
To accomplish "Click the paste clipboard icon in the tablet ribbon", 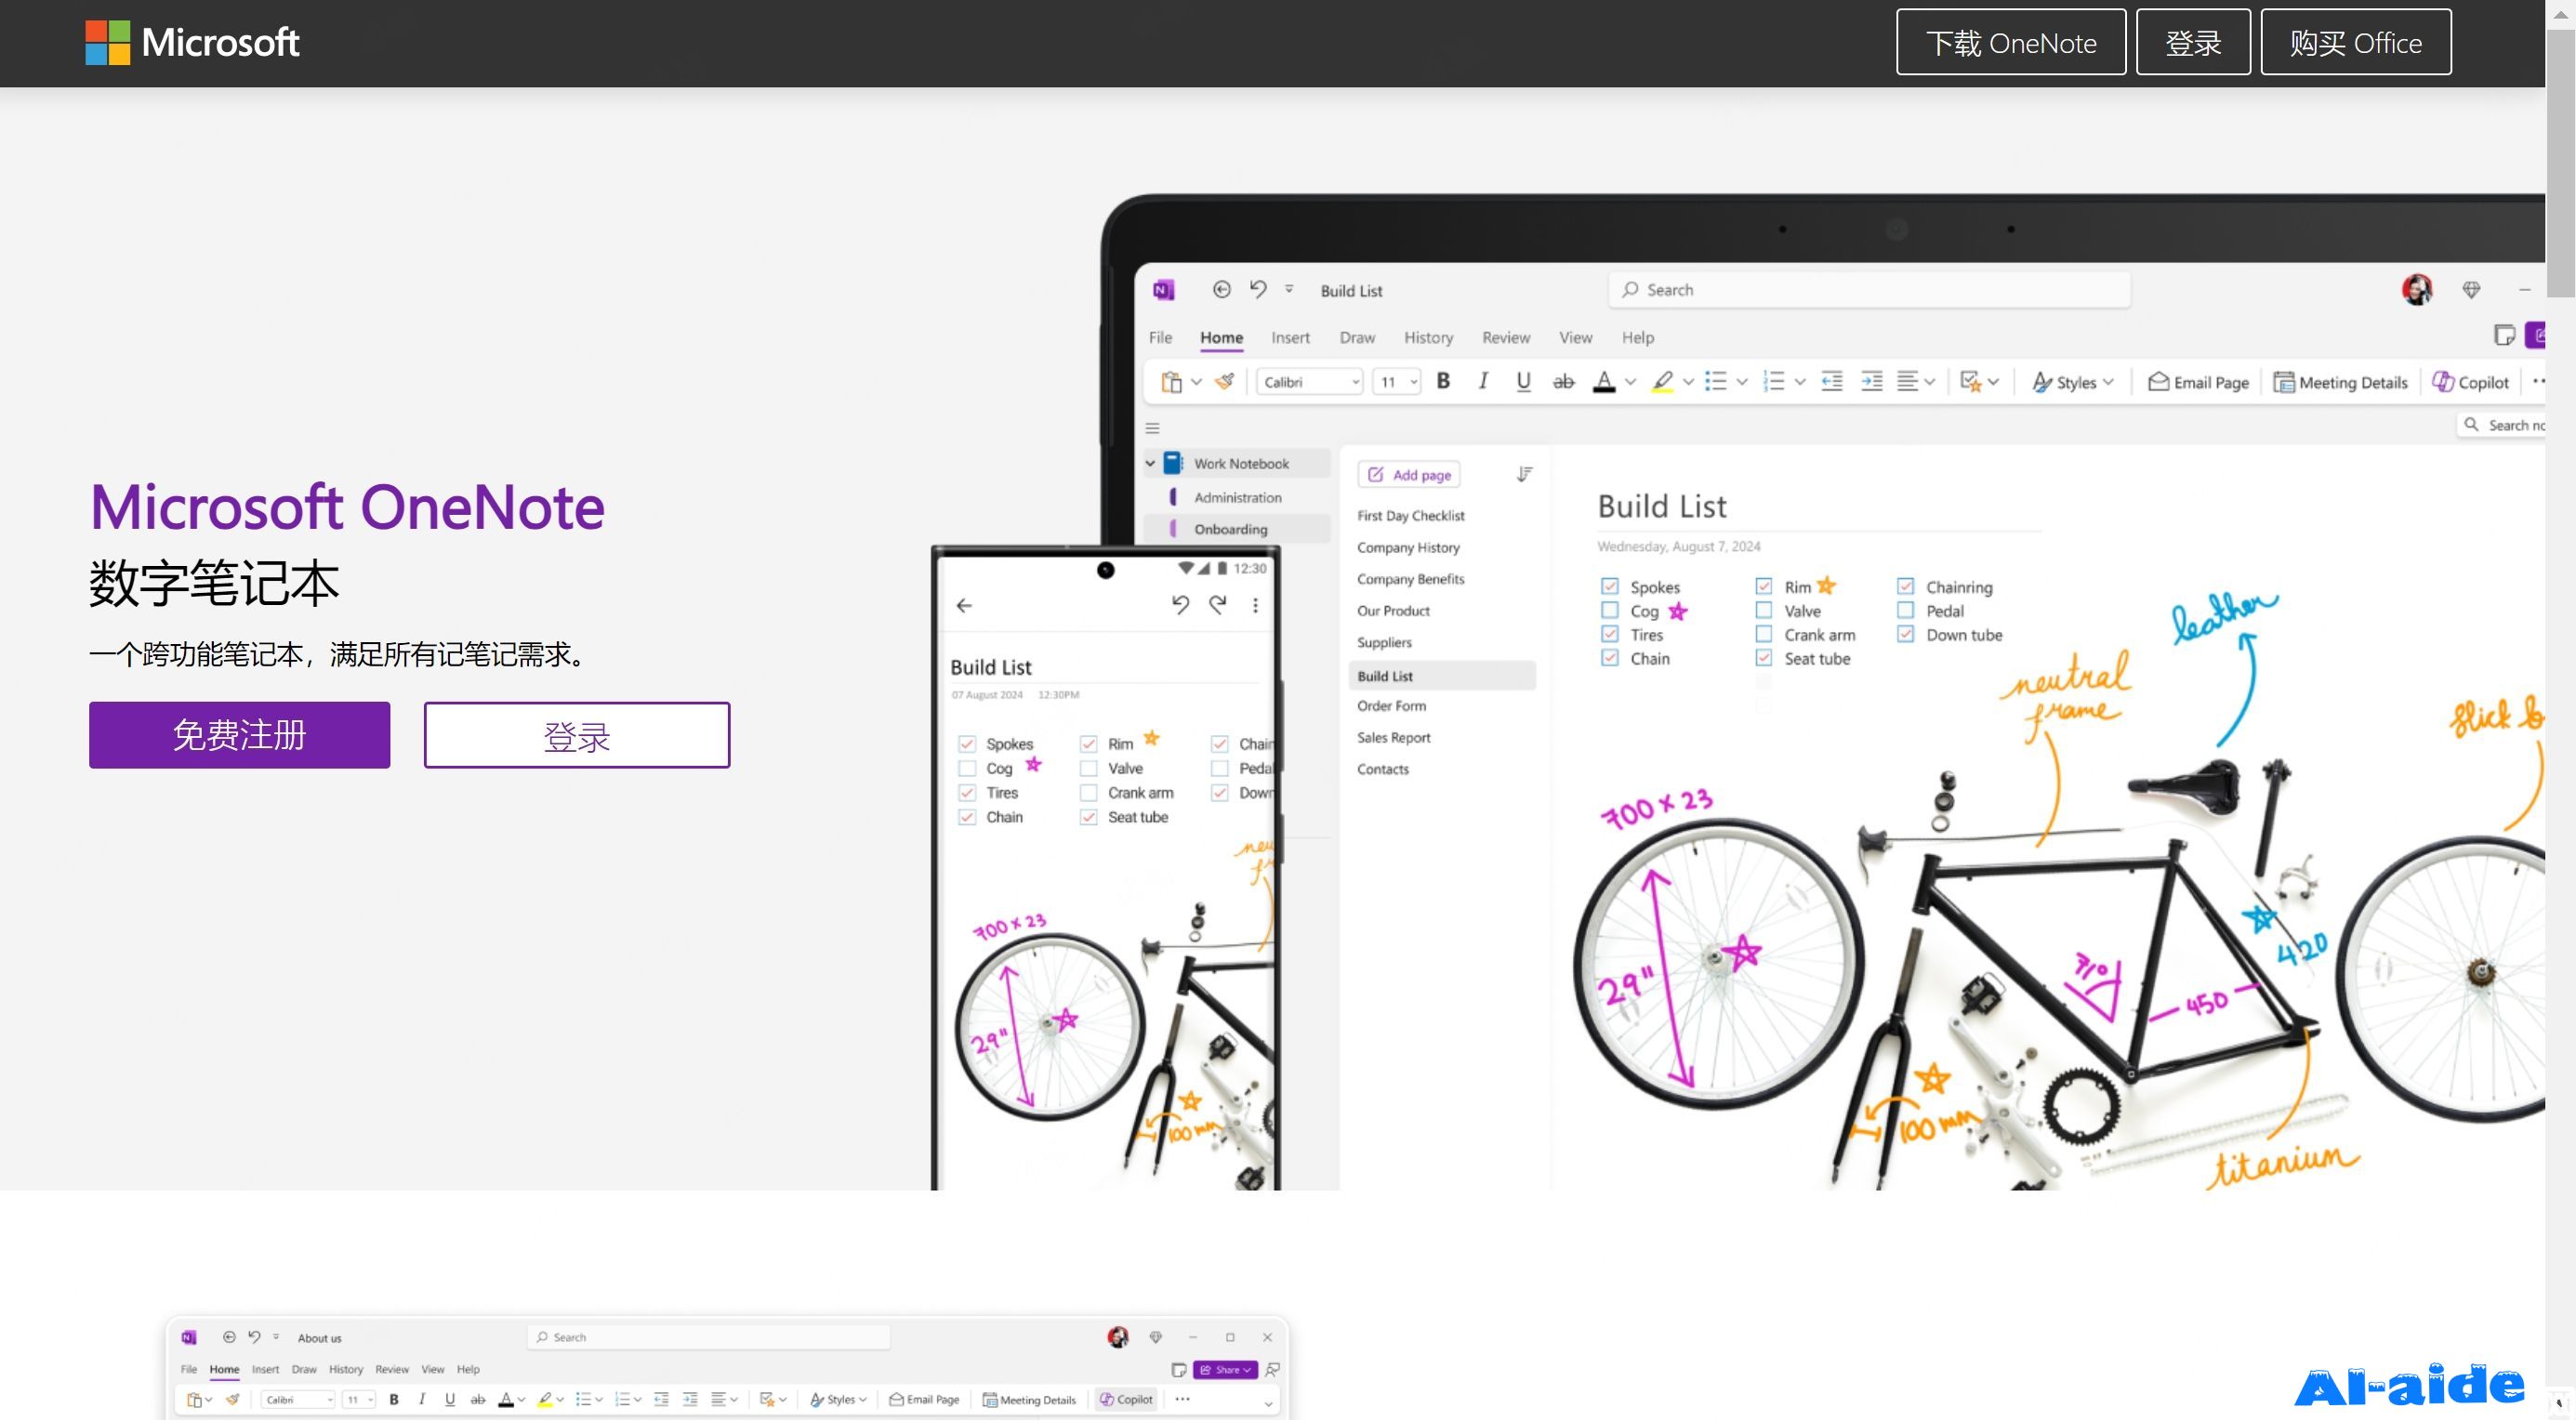I will (x=1171, y=382).
